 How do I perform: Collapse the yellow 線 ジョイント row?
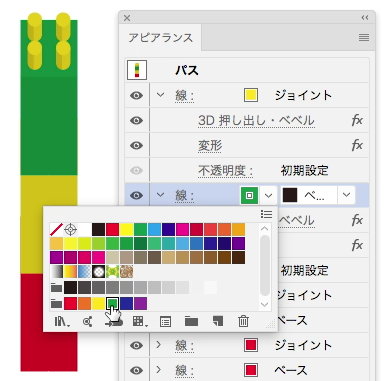[x=160, y=95]
